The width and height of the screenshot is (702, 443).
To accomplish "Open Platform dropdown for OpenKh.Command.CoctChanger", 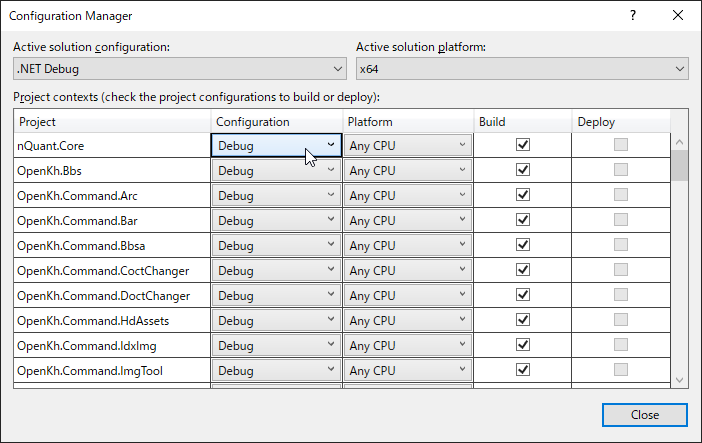I will pos(408,271).
